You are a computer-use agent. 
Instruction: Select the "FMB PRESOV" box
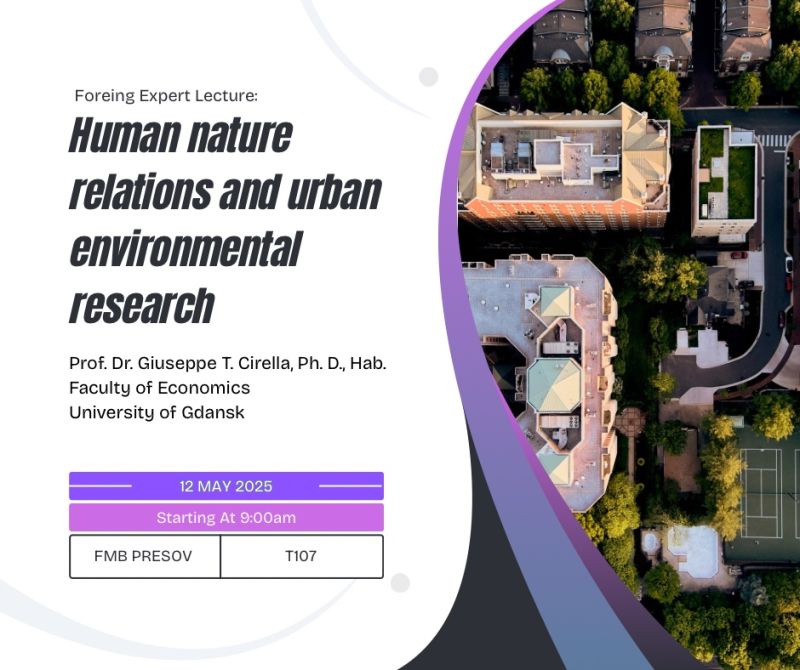[145, 556]
